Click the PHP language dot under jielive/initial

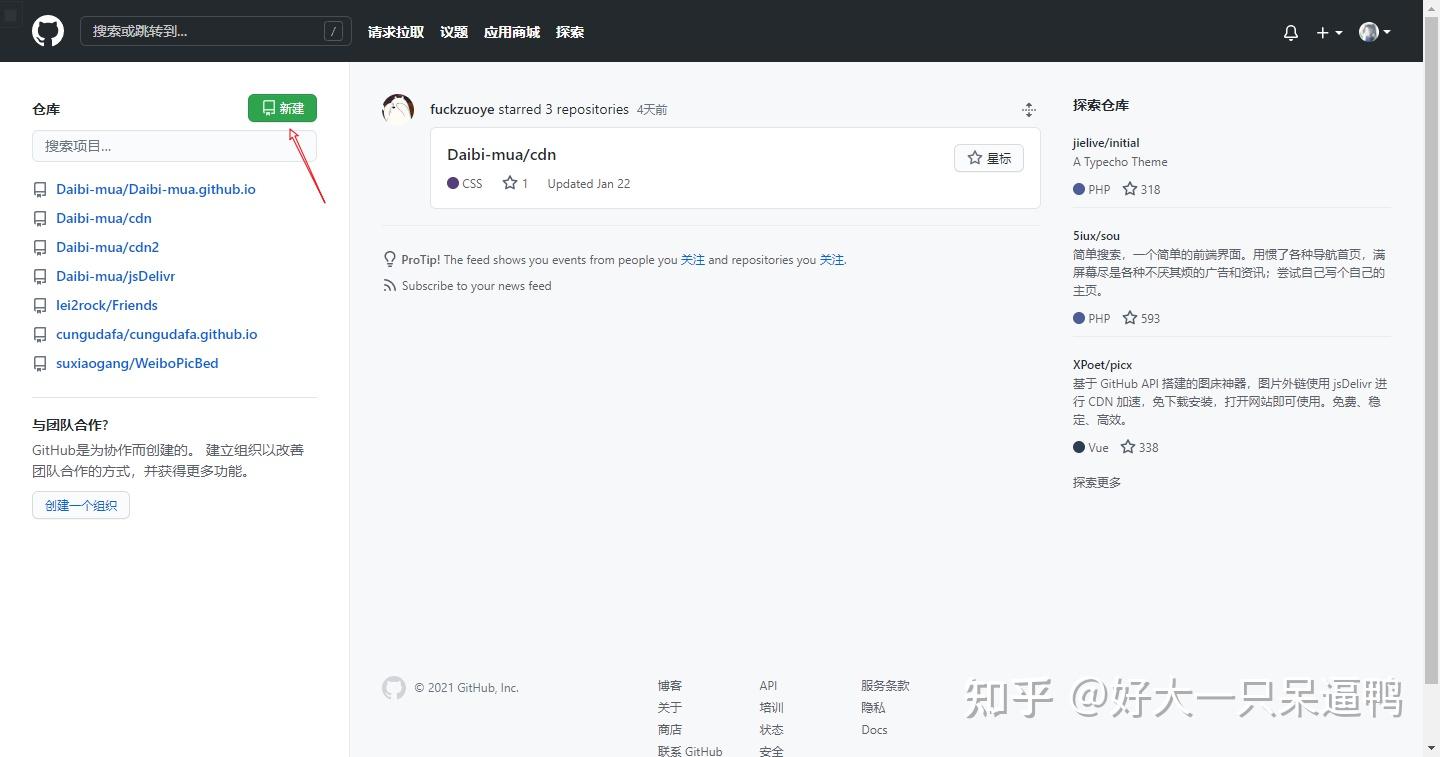coord(1079,189)
